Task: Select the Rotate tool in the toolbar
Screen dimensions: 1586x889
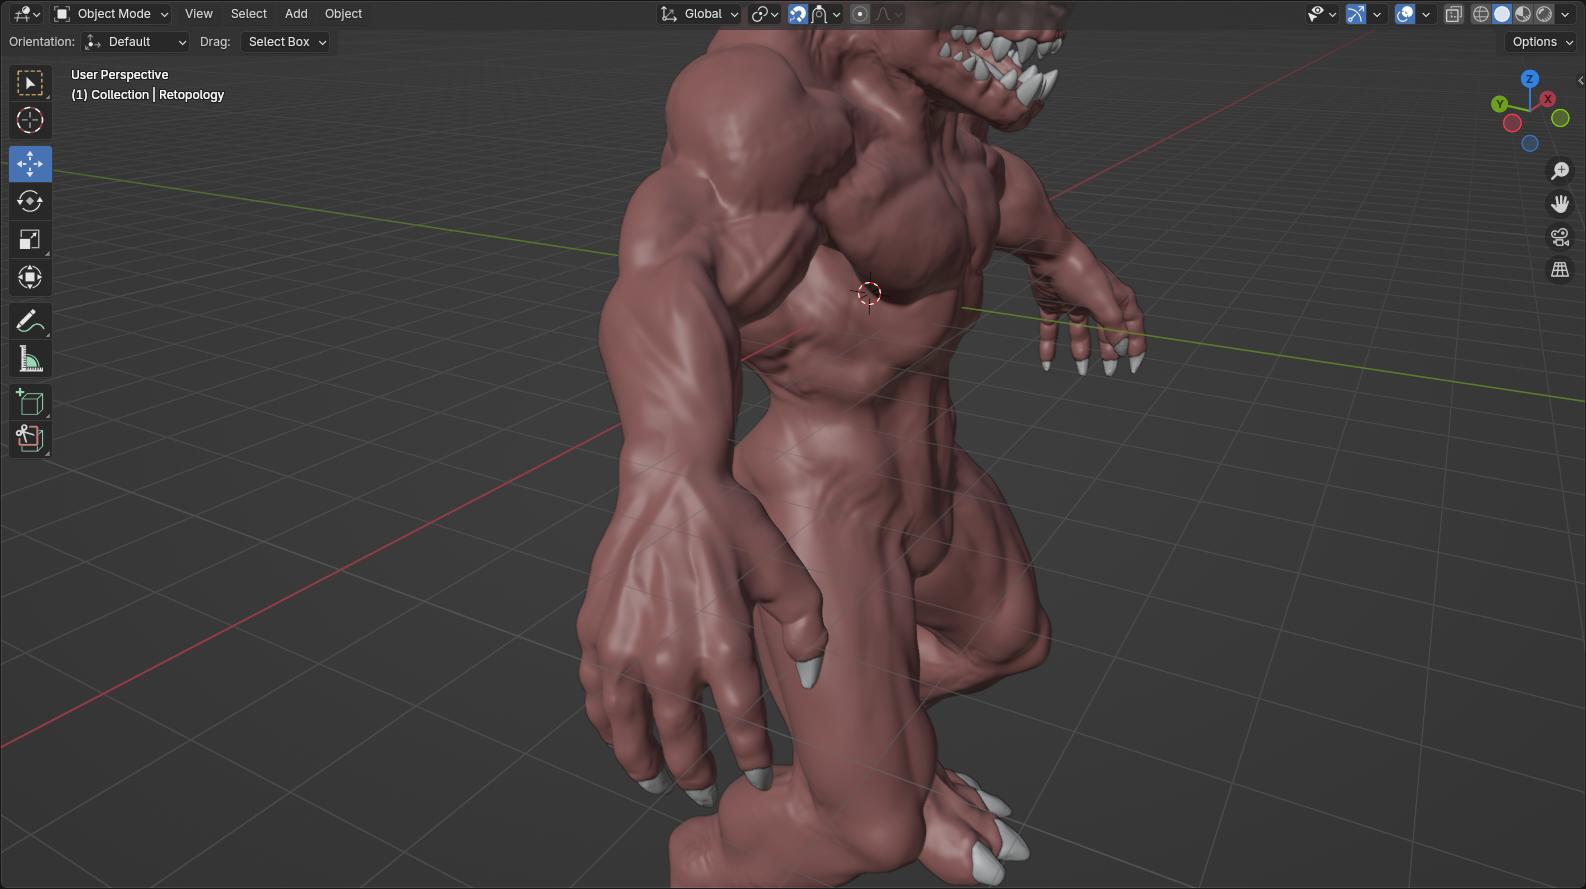Action: [x=30, y=202]
